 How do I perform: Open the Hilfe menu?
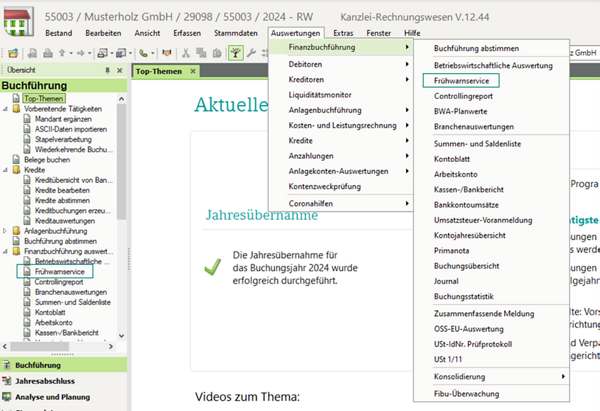click(412, 33)
